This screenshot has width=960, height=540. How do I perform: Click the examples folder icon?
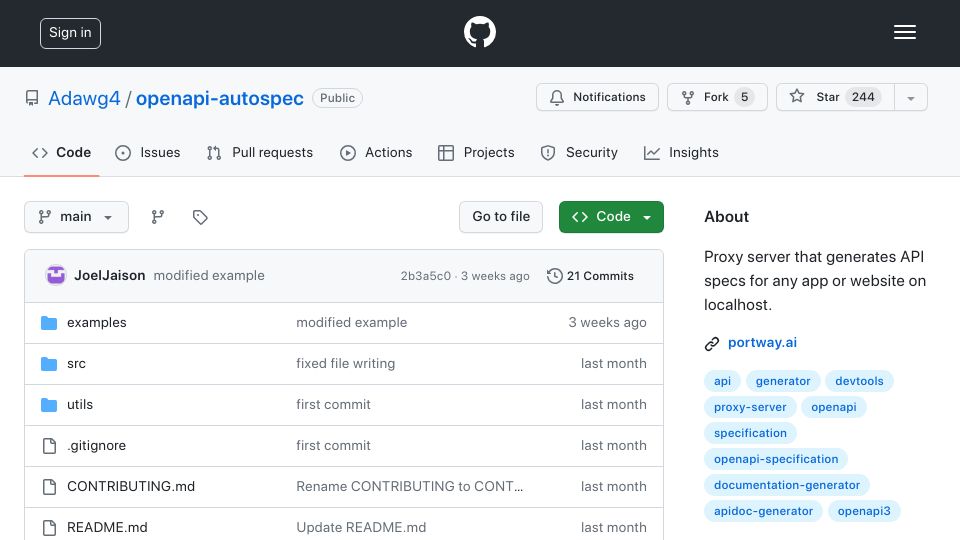49,323
